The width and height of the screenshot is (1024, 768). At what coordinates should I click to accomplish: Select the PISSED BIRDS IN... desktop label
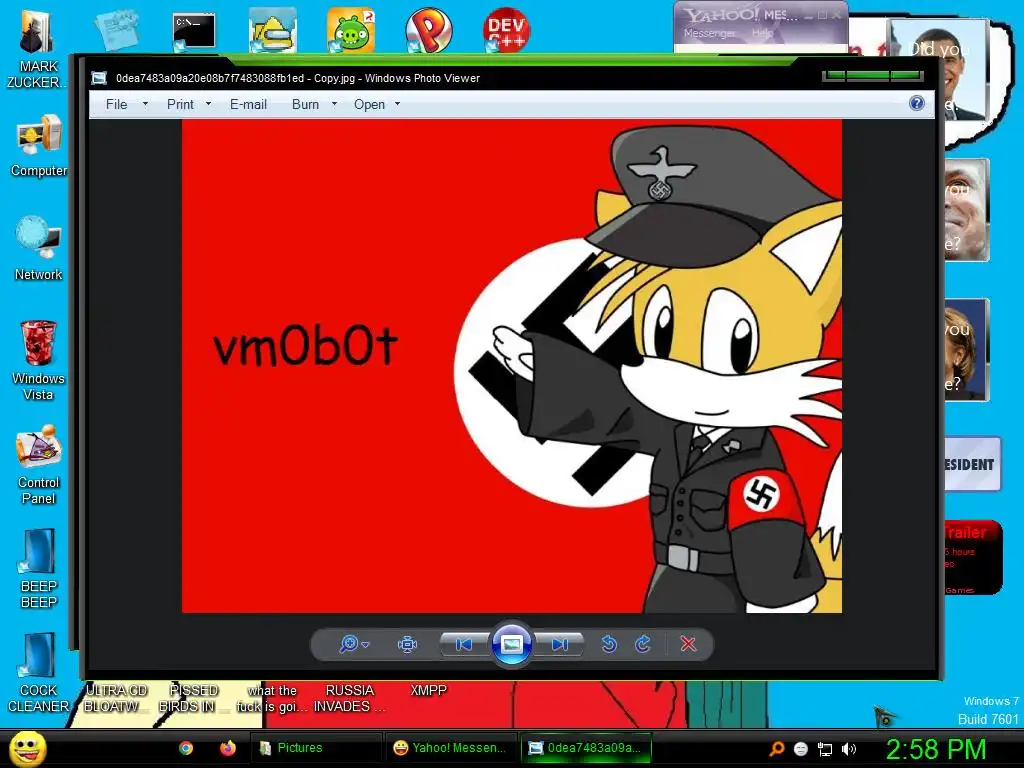coord(193,698)
